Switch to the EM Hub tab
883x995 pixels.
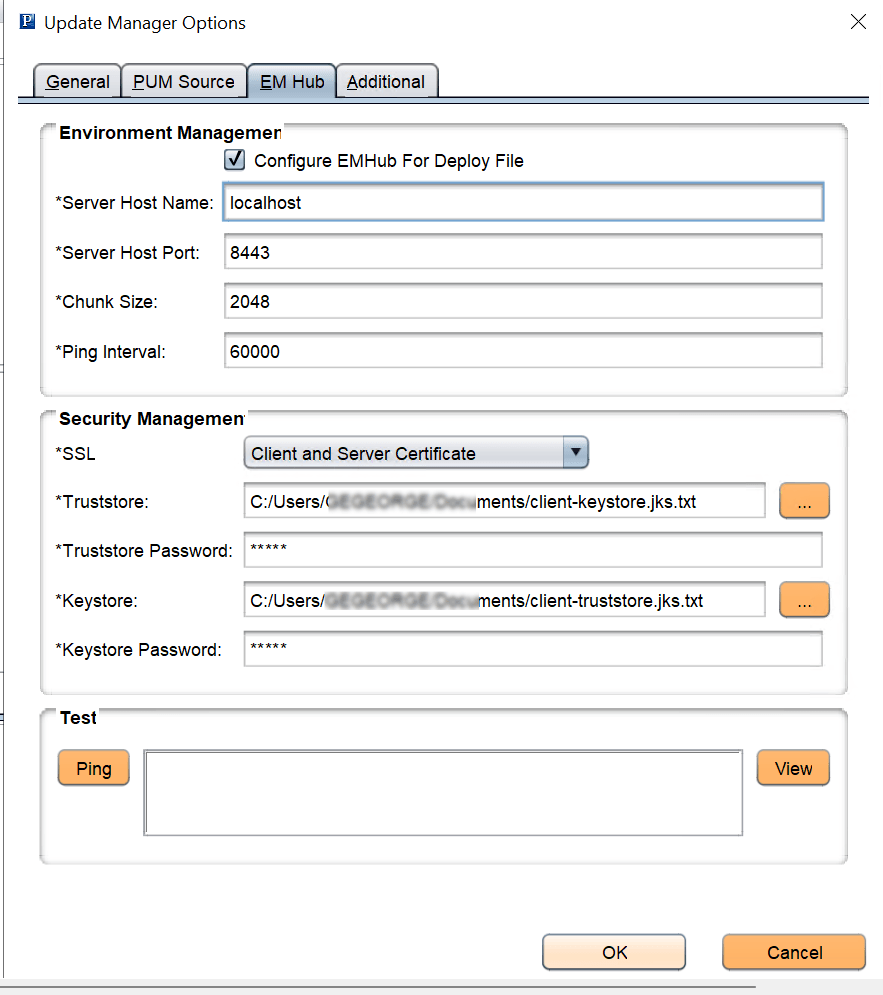pyautogui.click(x=291, y=81)
